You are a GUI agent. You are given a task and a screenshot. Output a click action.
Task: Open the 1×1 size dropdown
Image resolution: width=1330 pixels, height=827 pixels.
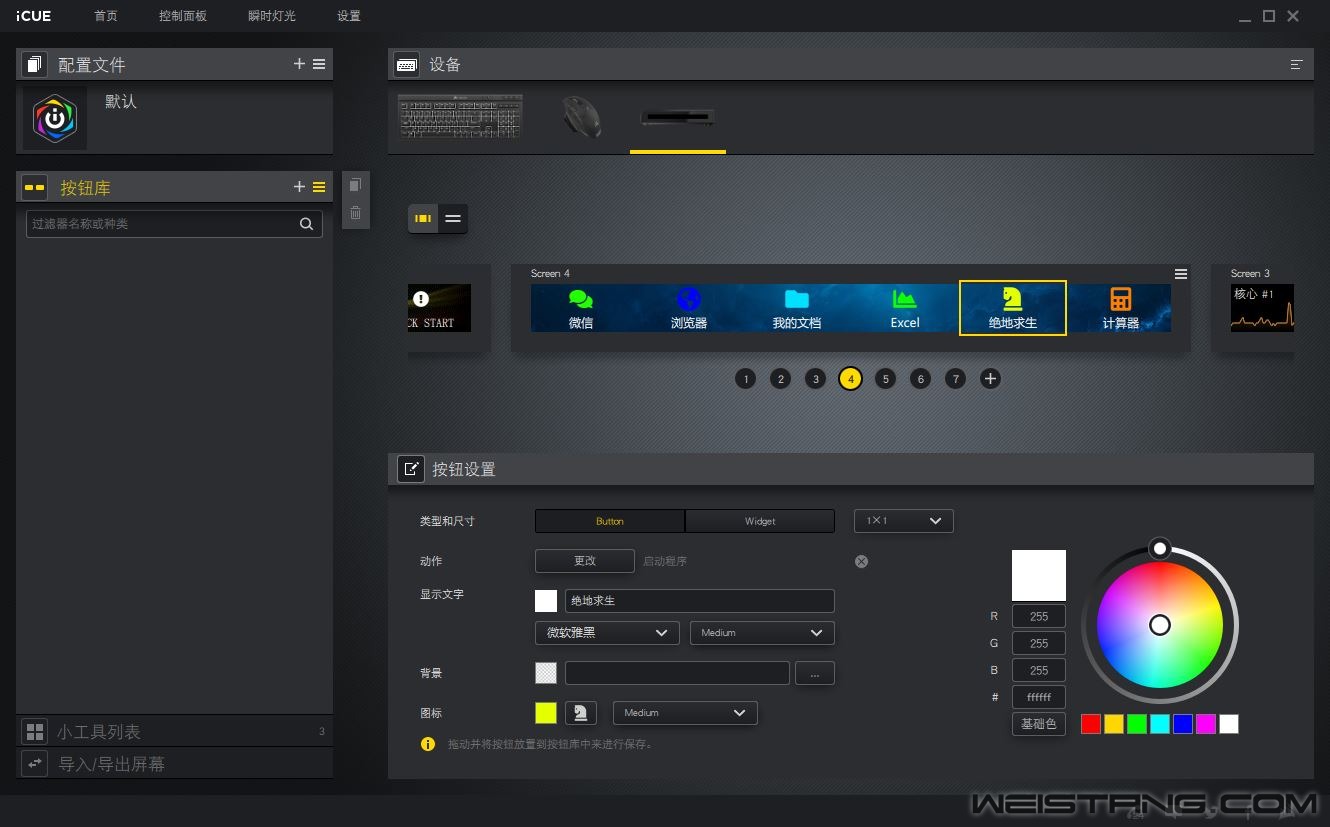click(x=904, y=521)
